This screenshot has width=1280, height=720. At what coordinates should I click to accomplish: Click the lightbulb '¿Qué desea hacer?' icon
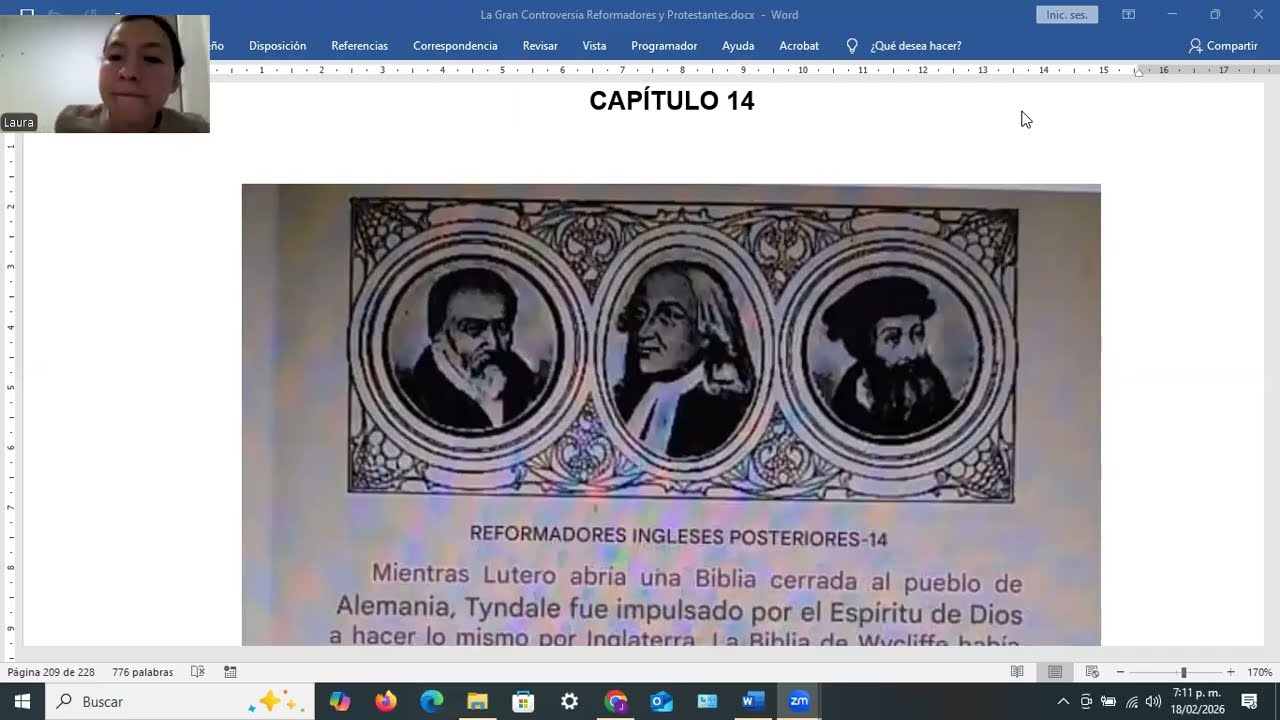[x=852, y=46]
